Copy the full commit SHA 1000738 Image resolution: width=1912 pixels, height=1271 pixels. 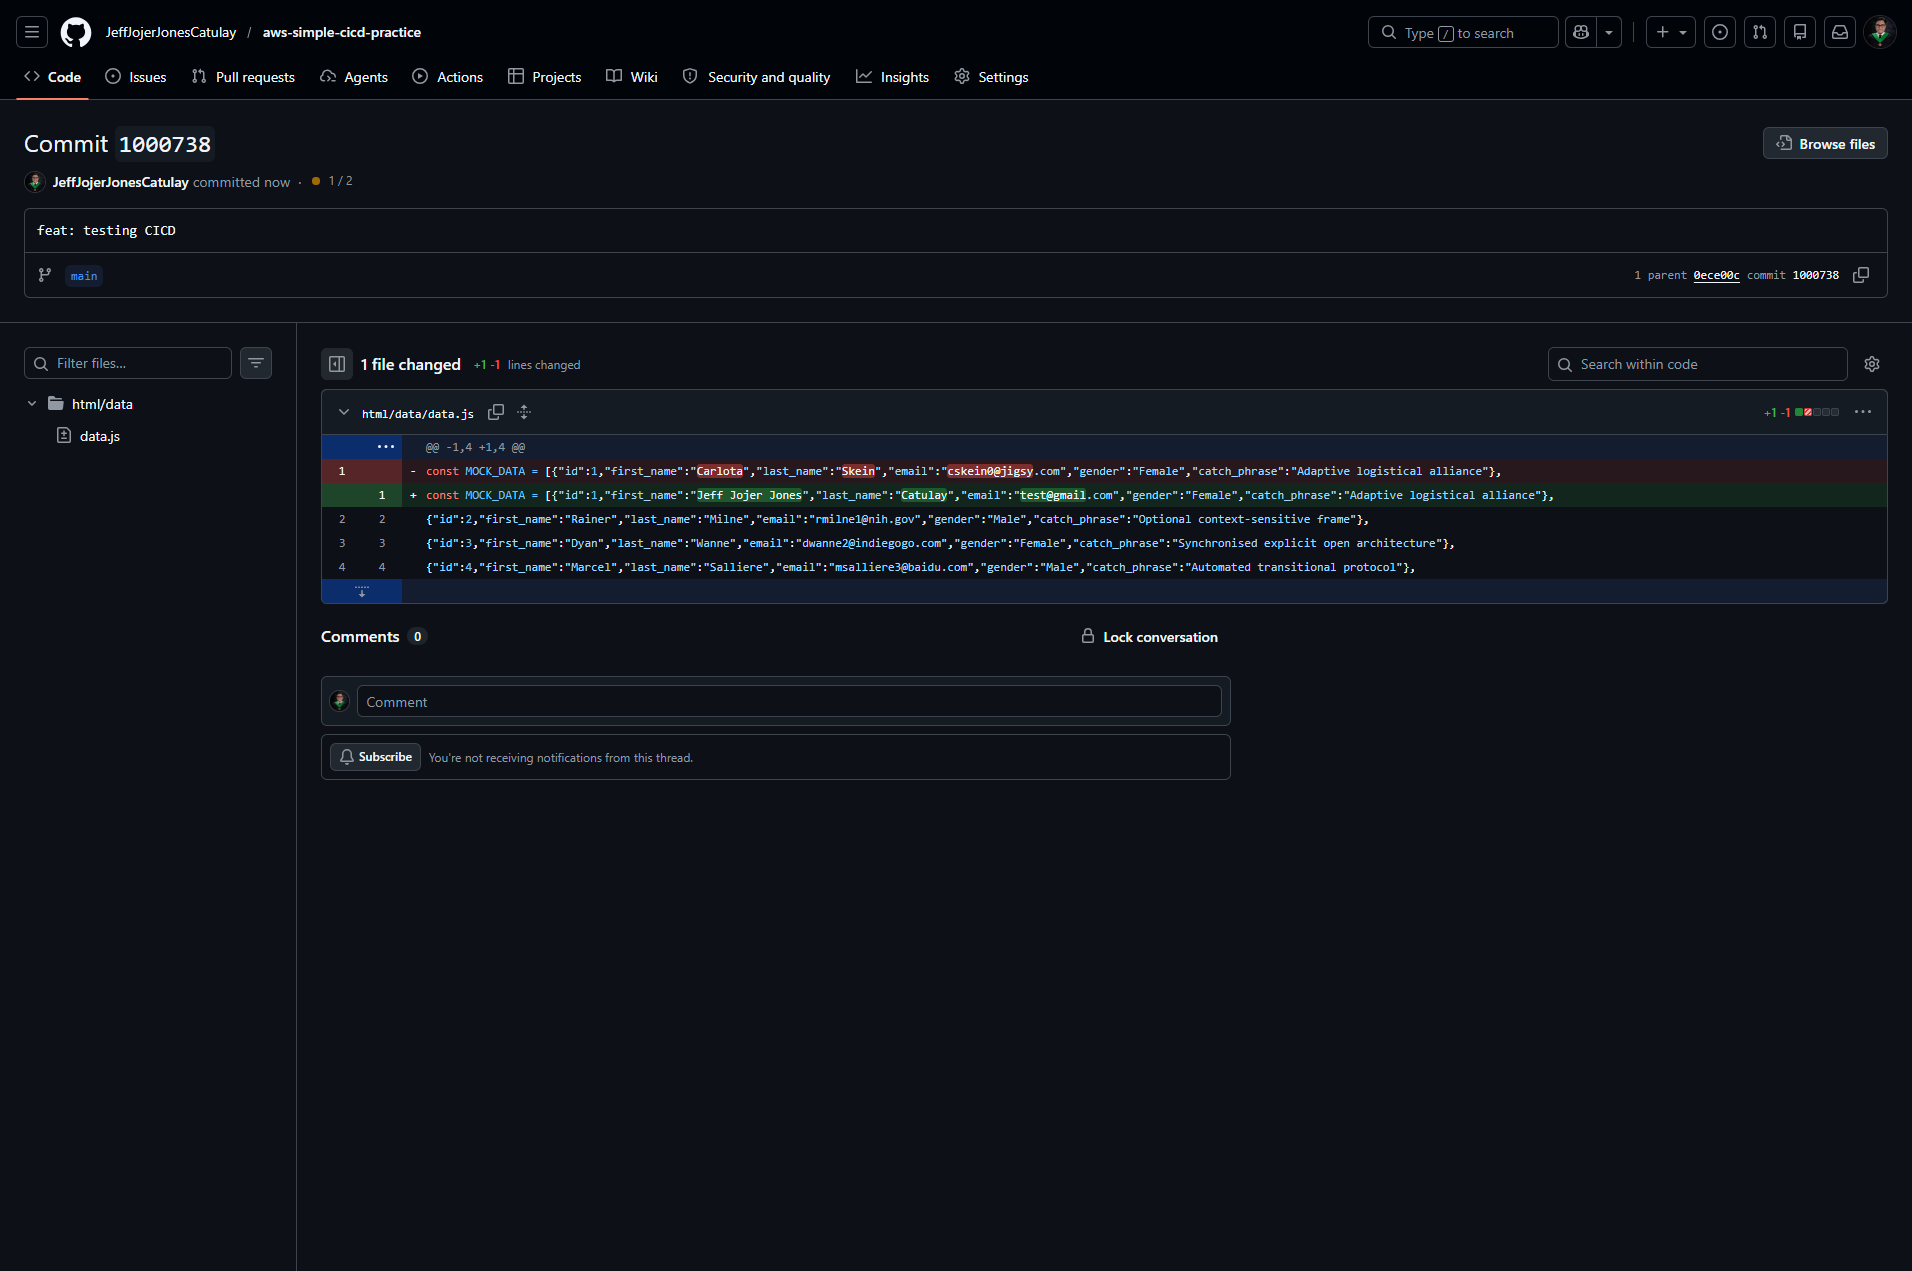pos(1861,275)
